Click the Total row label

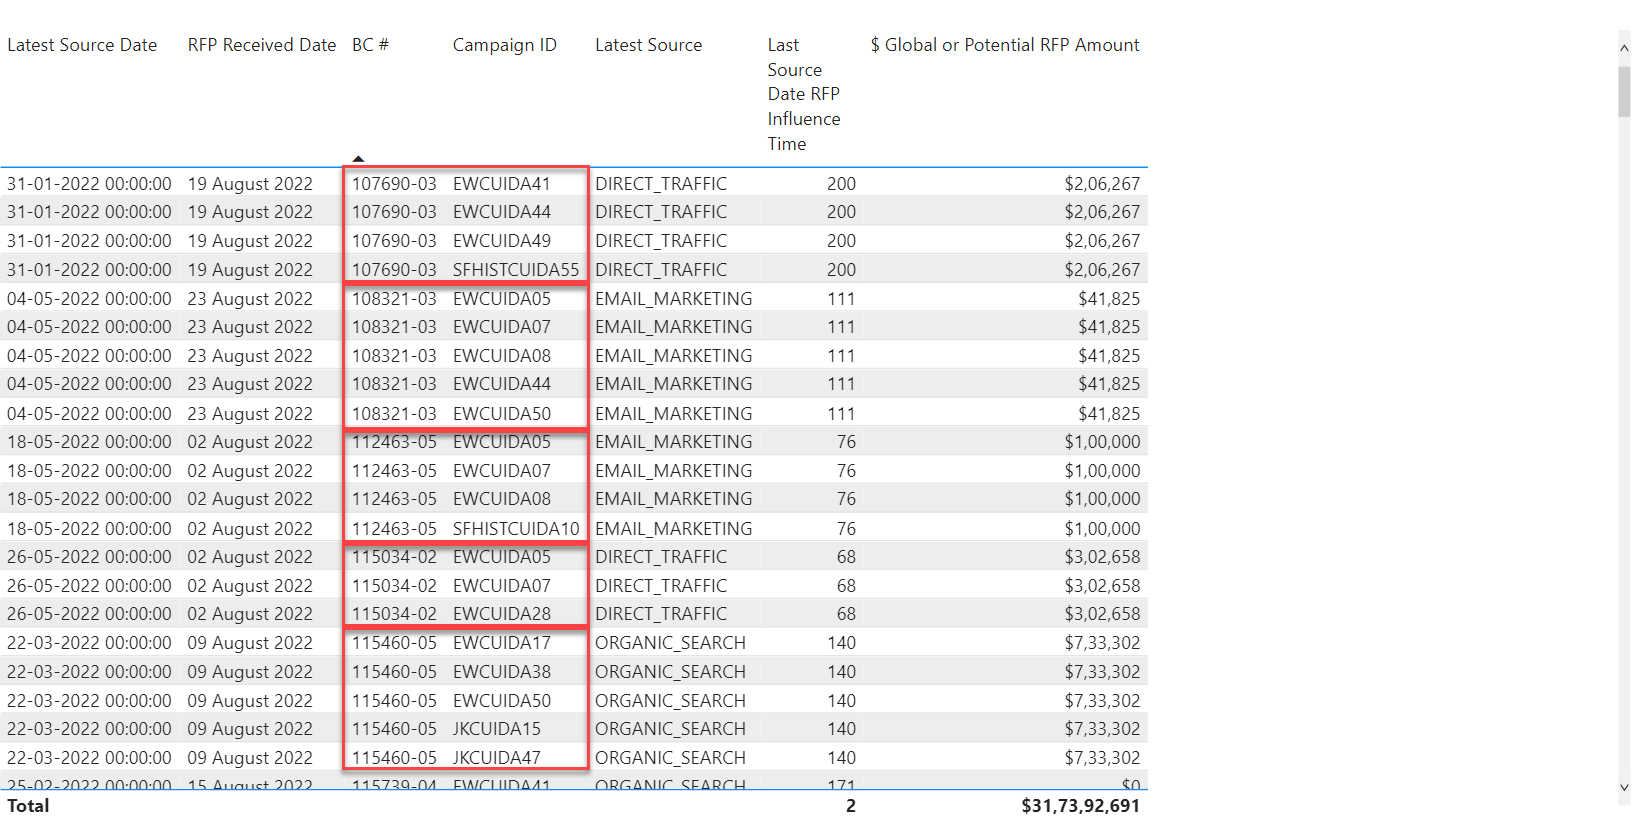[28, 806]
